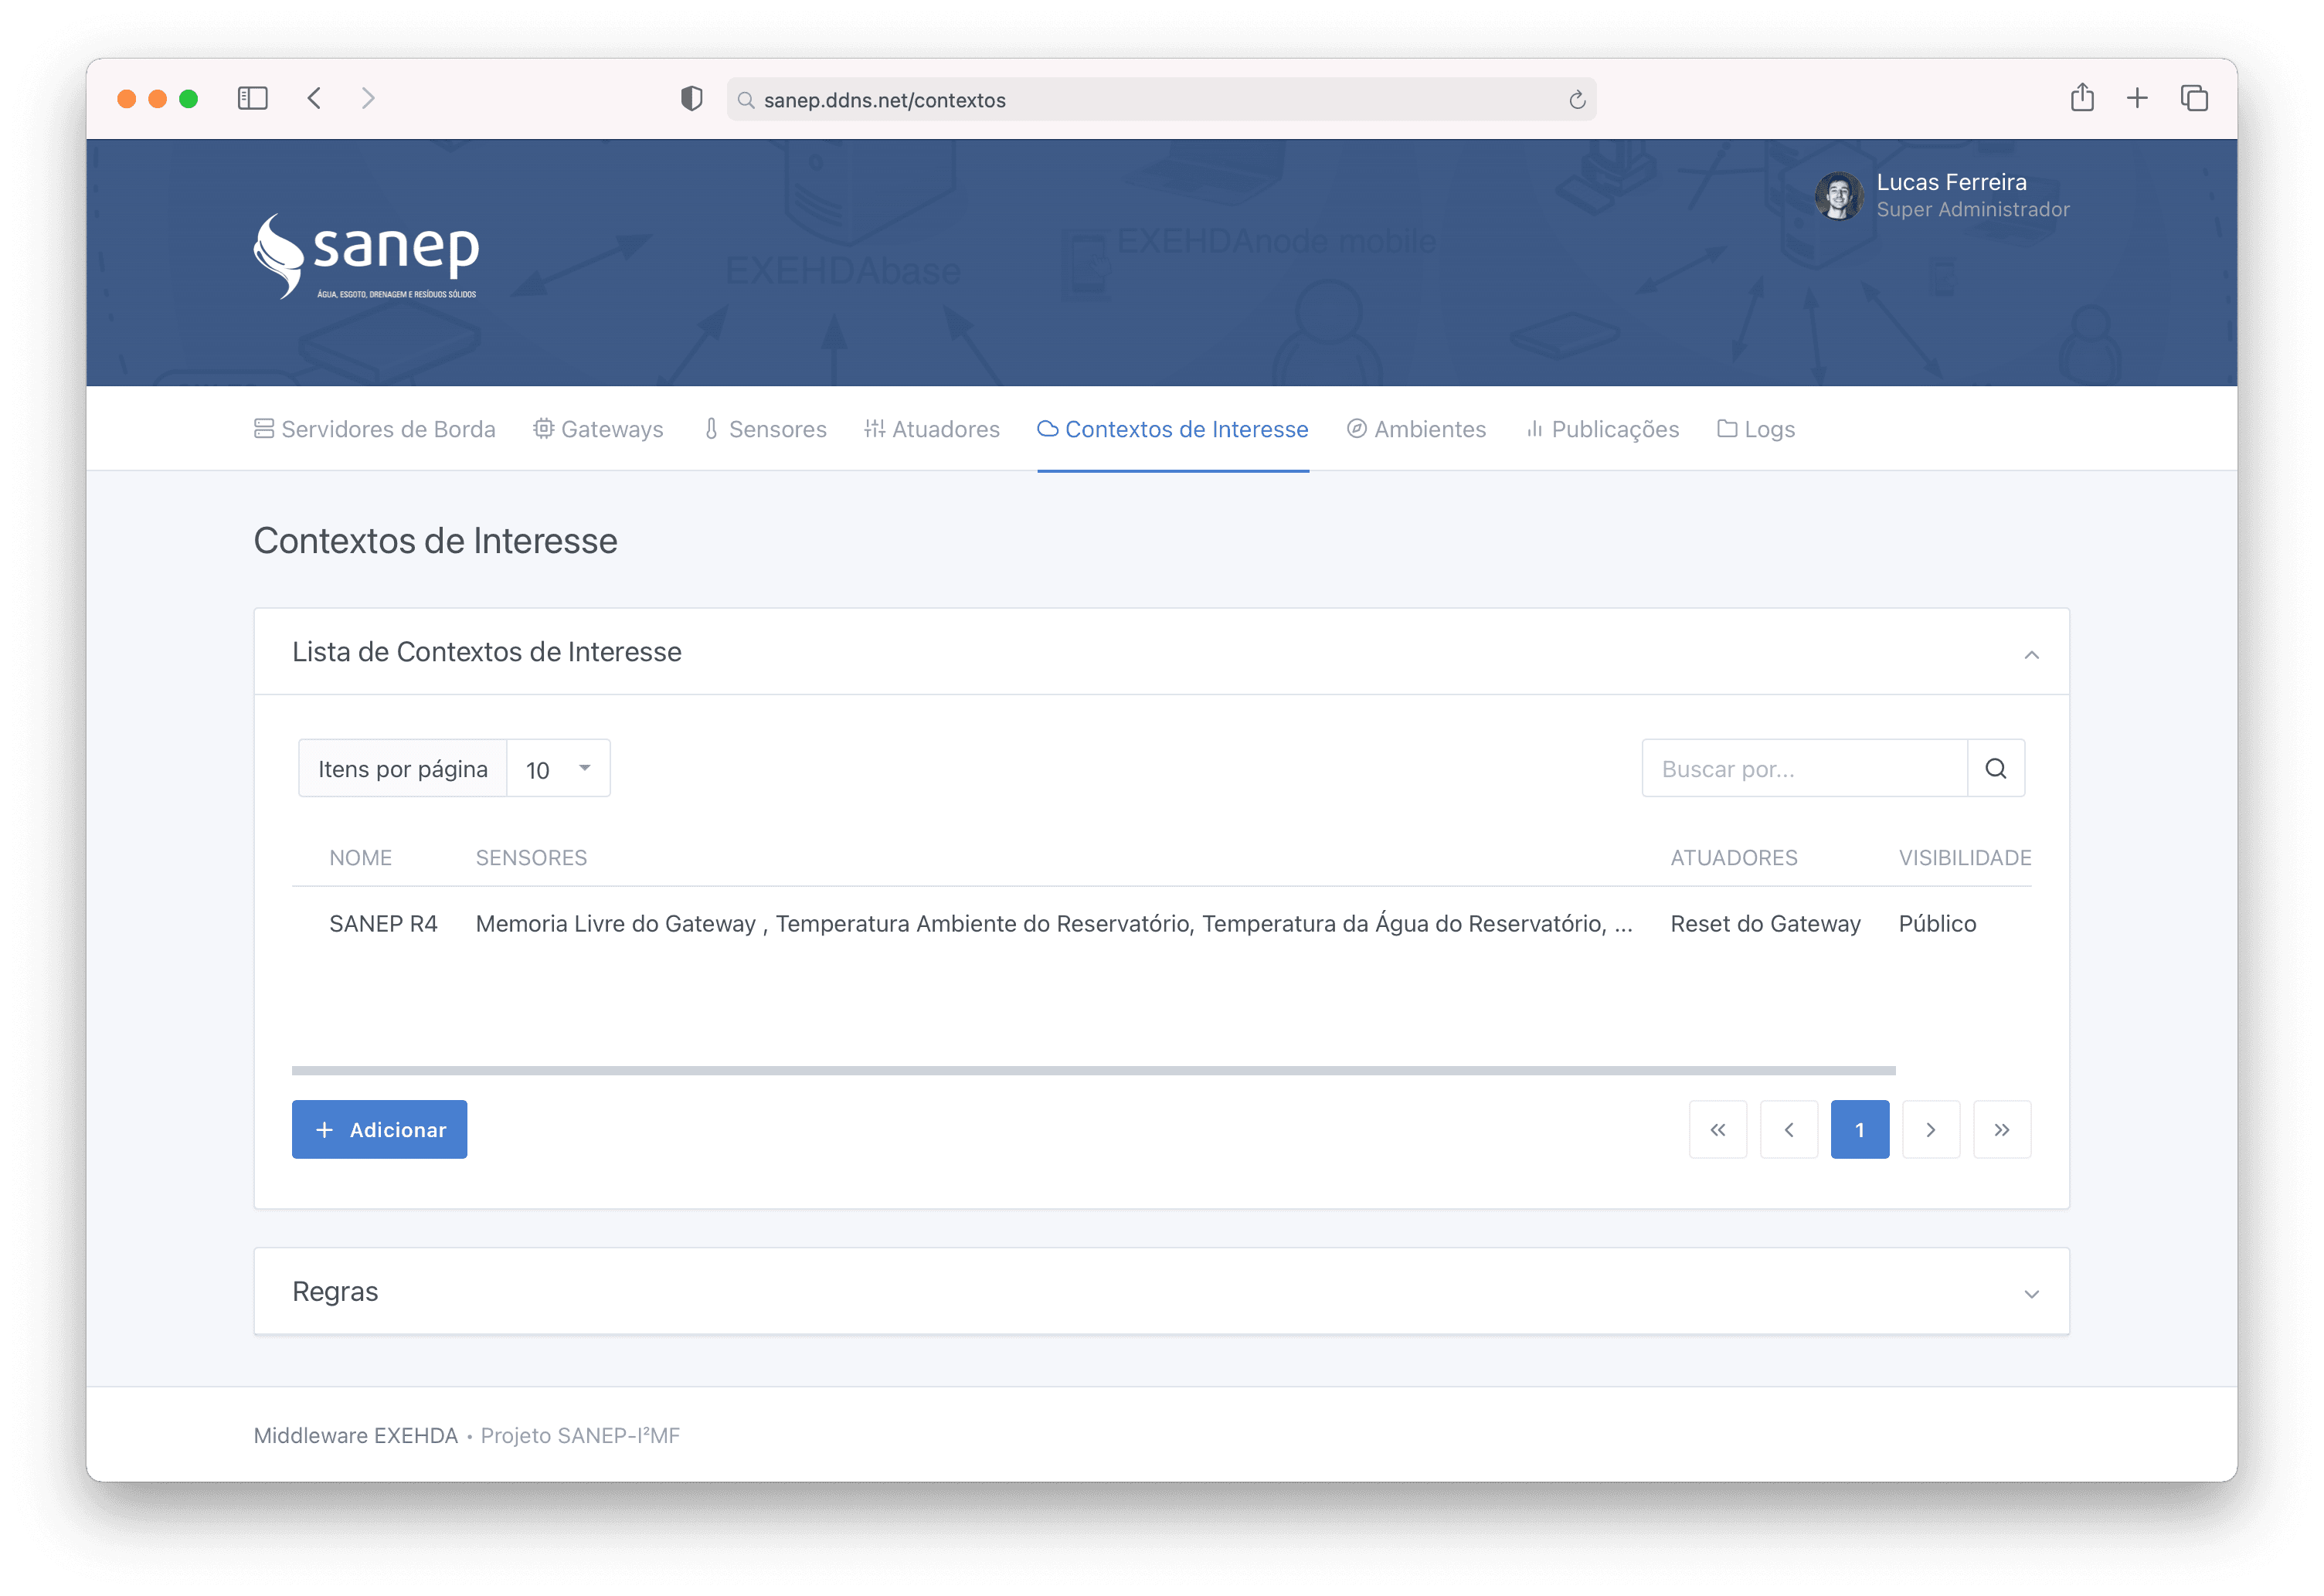Open a new tab with the plus icon
Screen dimensions: 2324x1596
click(2137, 98)
